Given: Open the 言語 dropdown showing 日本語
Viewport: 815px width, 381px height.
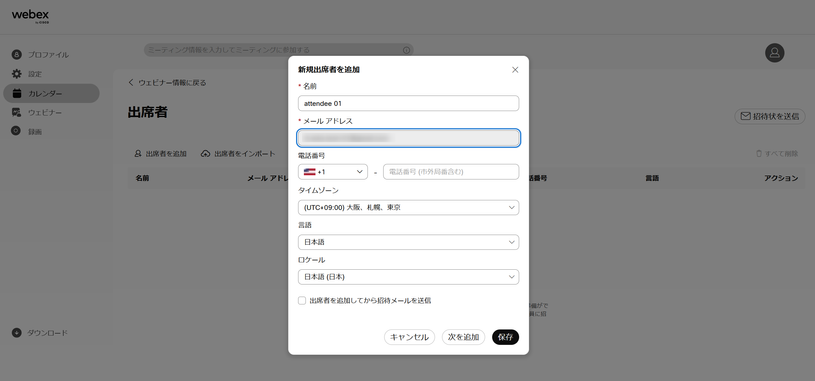Looking at the screenshot, I should point(409,242).
